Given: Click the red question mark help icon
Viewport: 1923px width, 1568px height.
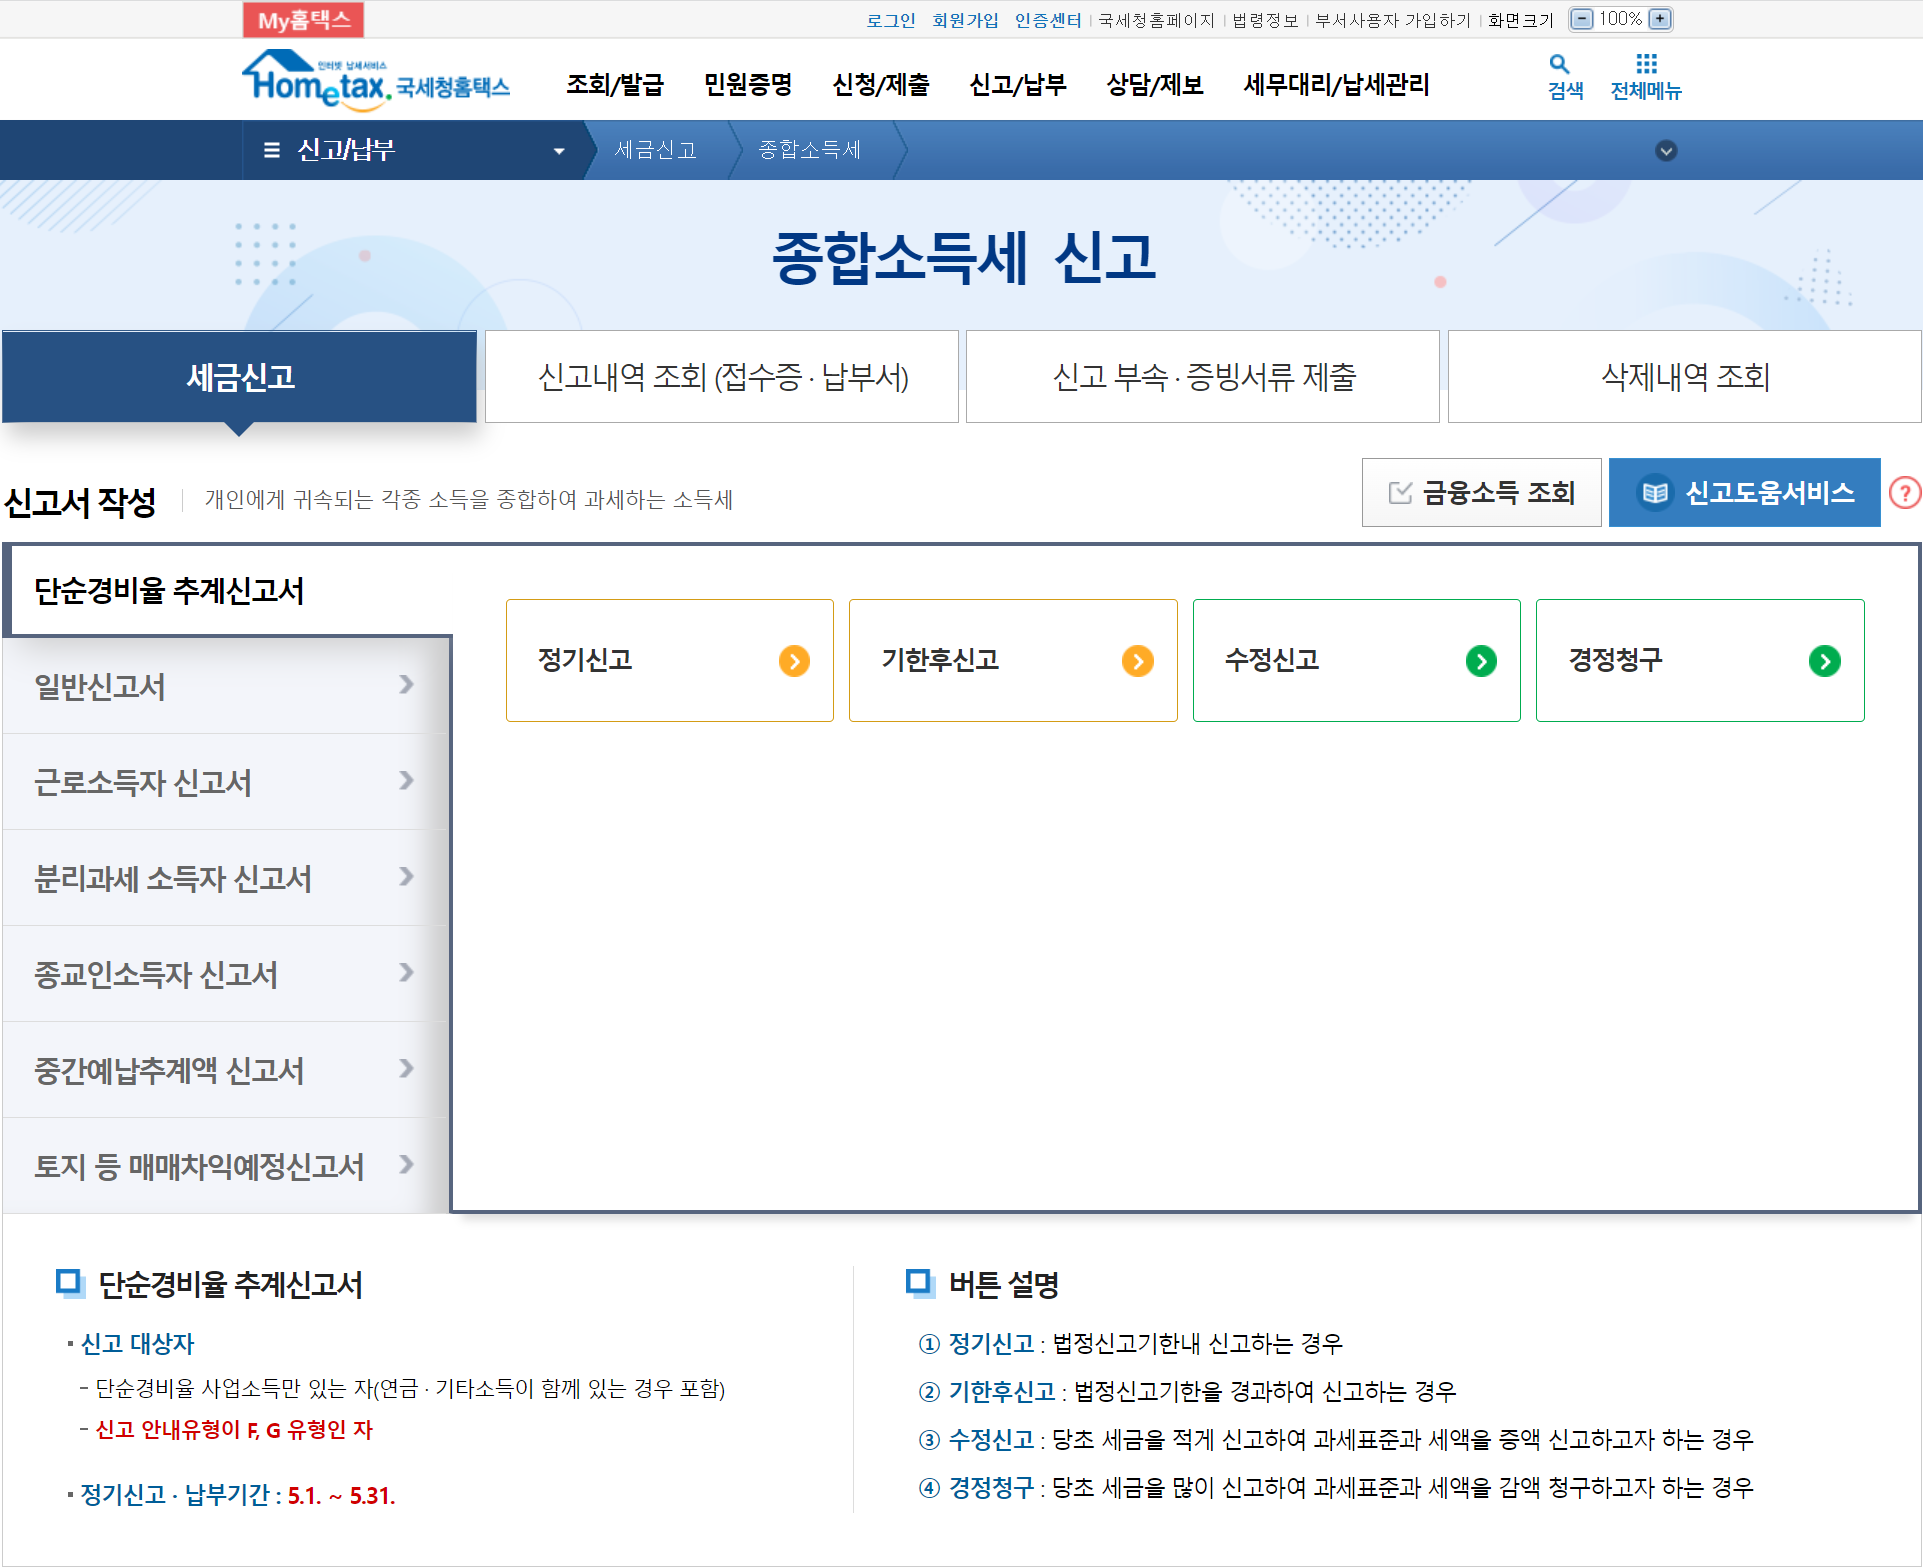Looking at the screenshot, I should click(x=1904, y=493).
